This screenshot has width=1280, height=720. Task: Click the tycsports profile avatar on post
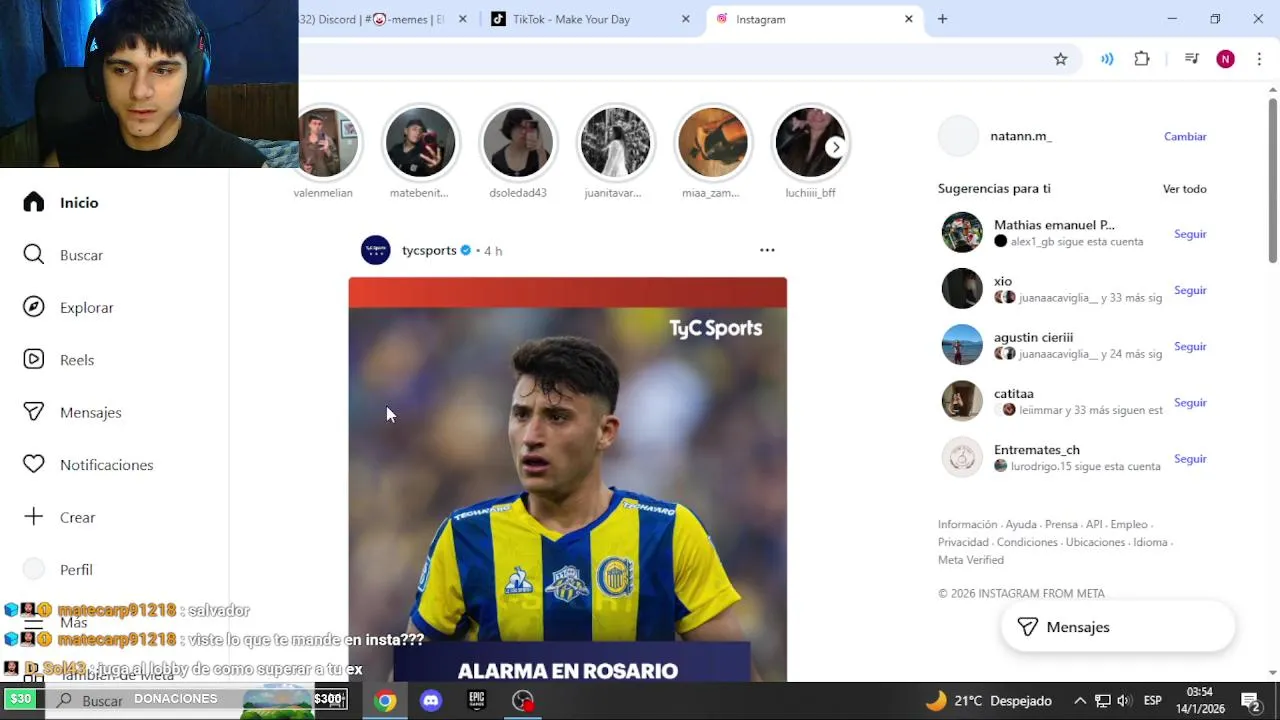(376, 250)
